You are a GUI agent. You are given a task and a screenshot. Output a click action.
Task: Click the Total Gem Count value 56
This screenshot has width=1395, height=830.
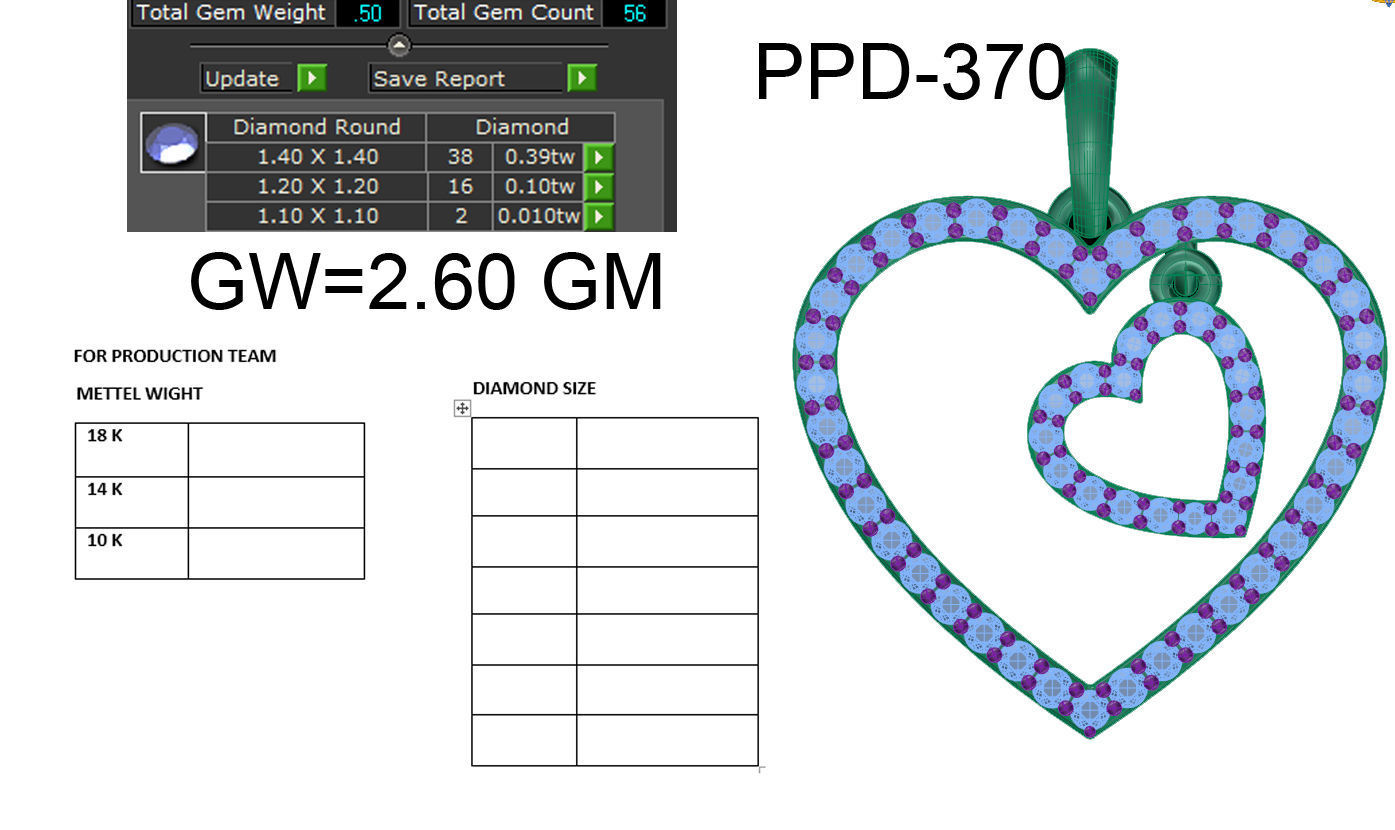[634, 13]
